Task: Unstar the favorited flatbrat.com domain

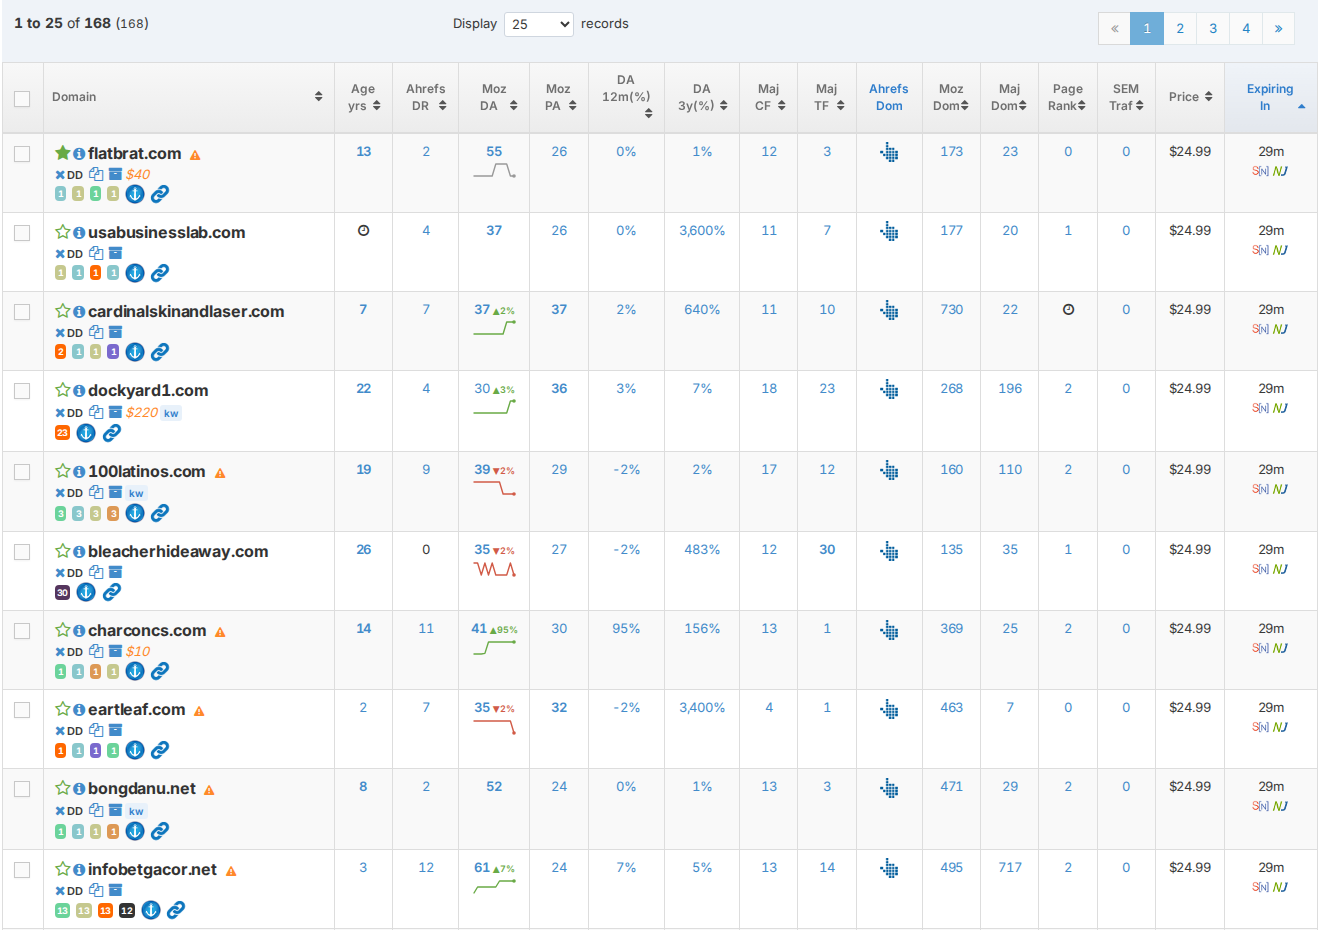Action: coord(62,153)
